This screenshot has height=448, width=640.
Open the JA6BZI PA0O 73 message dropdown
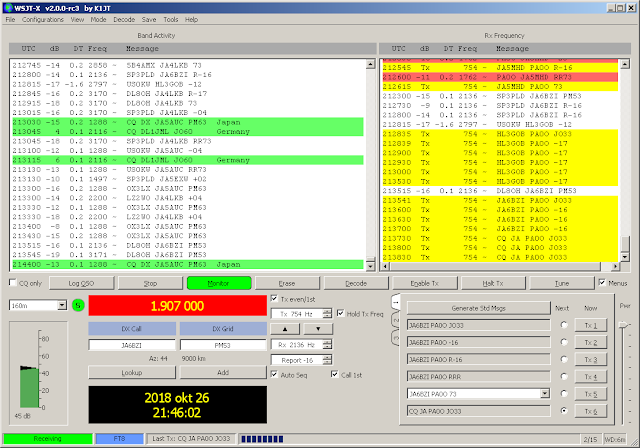pos(545,394)
